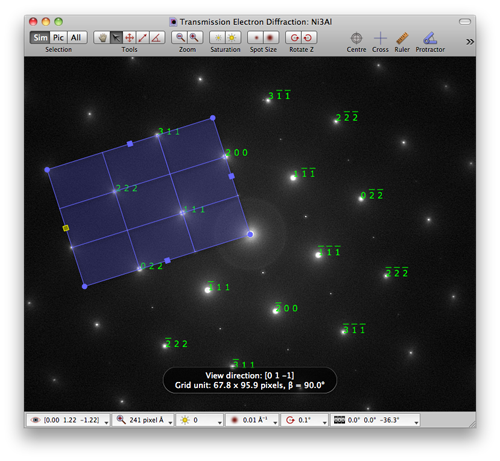Select the hand pan tool
This screenshot has height=461, width=500.
[x=102, y=38]
